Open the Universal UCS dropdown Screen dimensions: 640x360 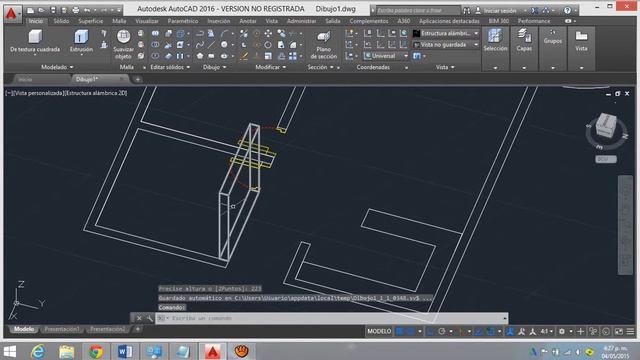click(x=386, y=56)
